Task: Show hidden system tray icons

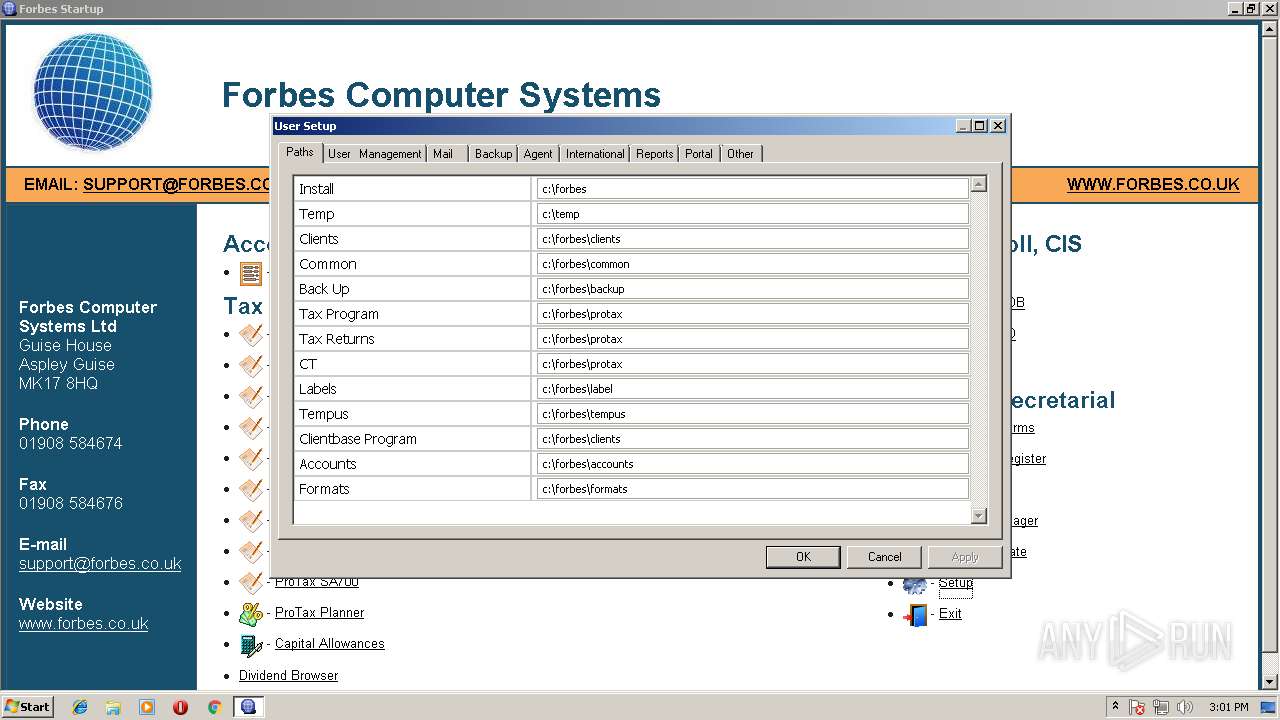Action: 1115,707
